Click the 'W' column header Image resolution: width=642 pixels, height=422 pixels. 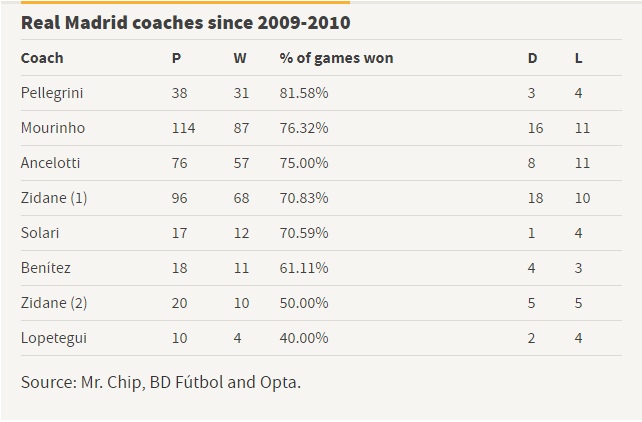240,58
